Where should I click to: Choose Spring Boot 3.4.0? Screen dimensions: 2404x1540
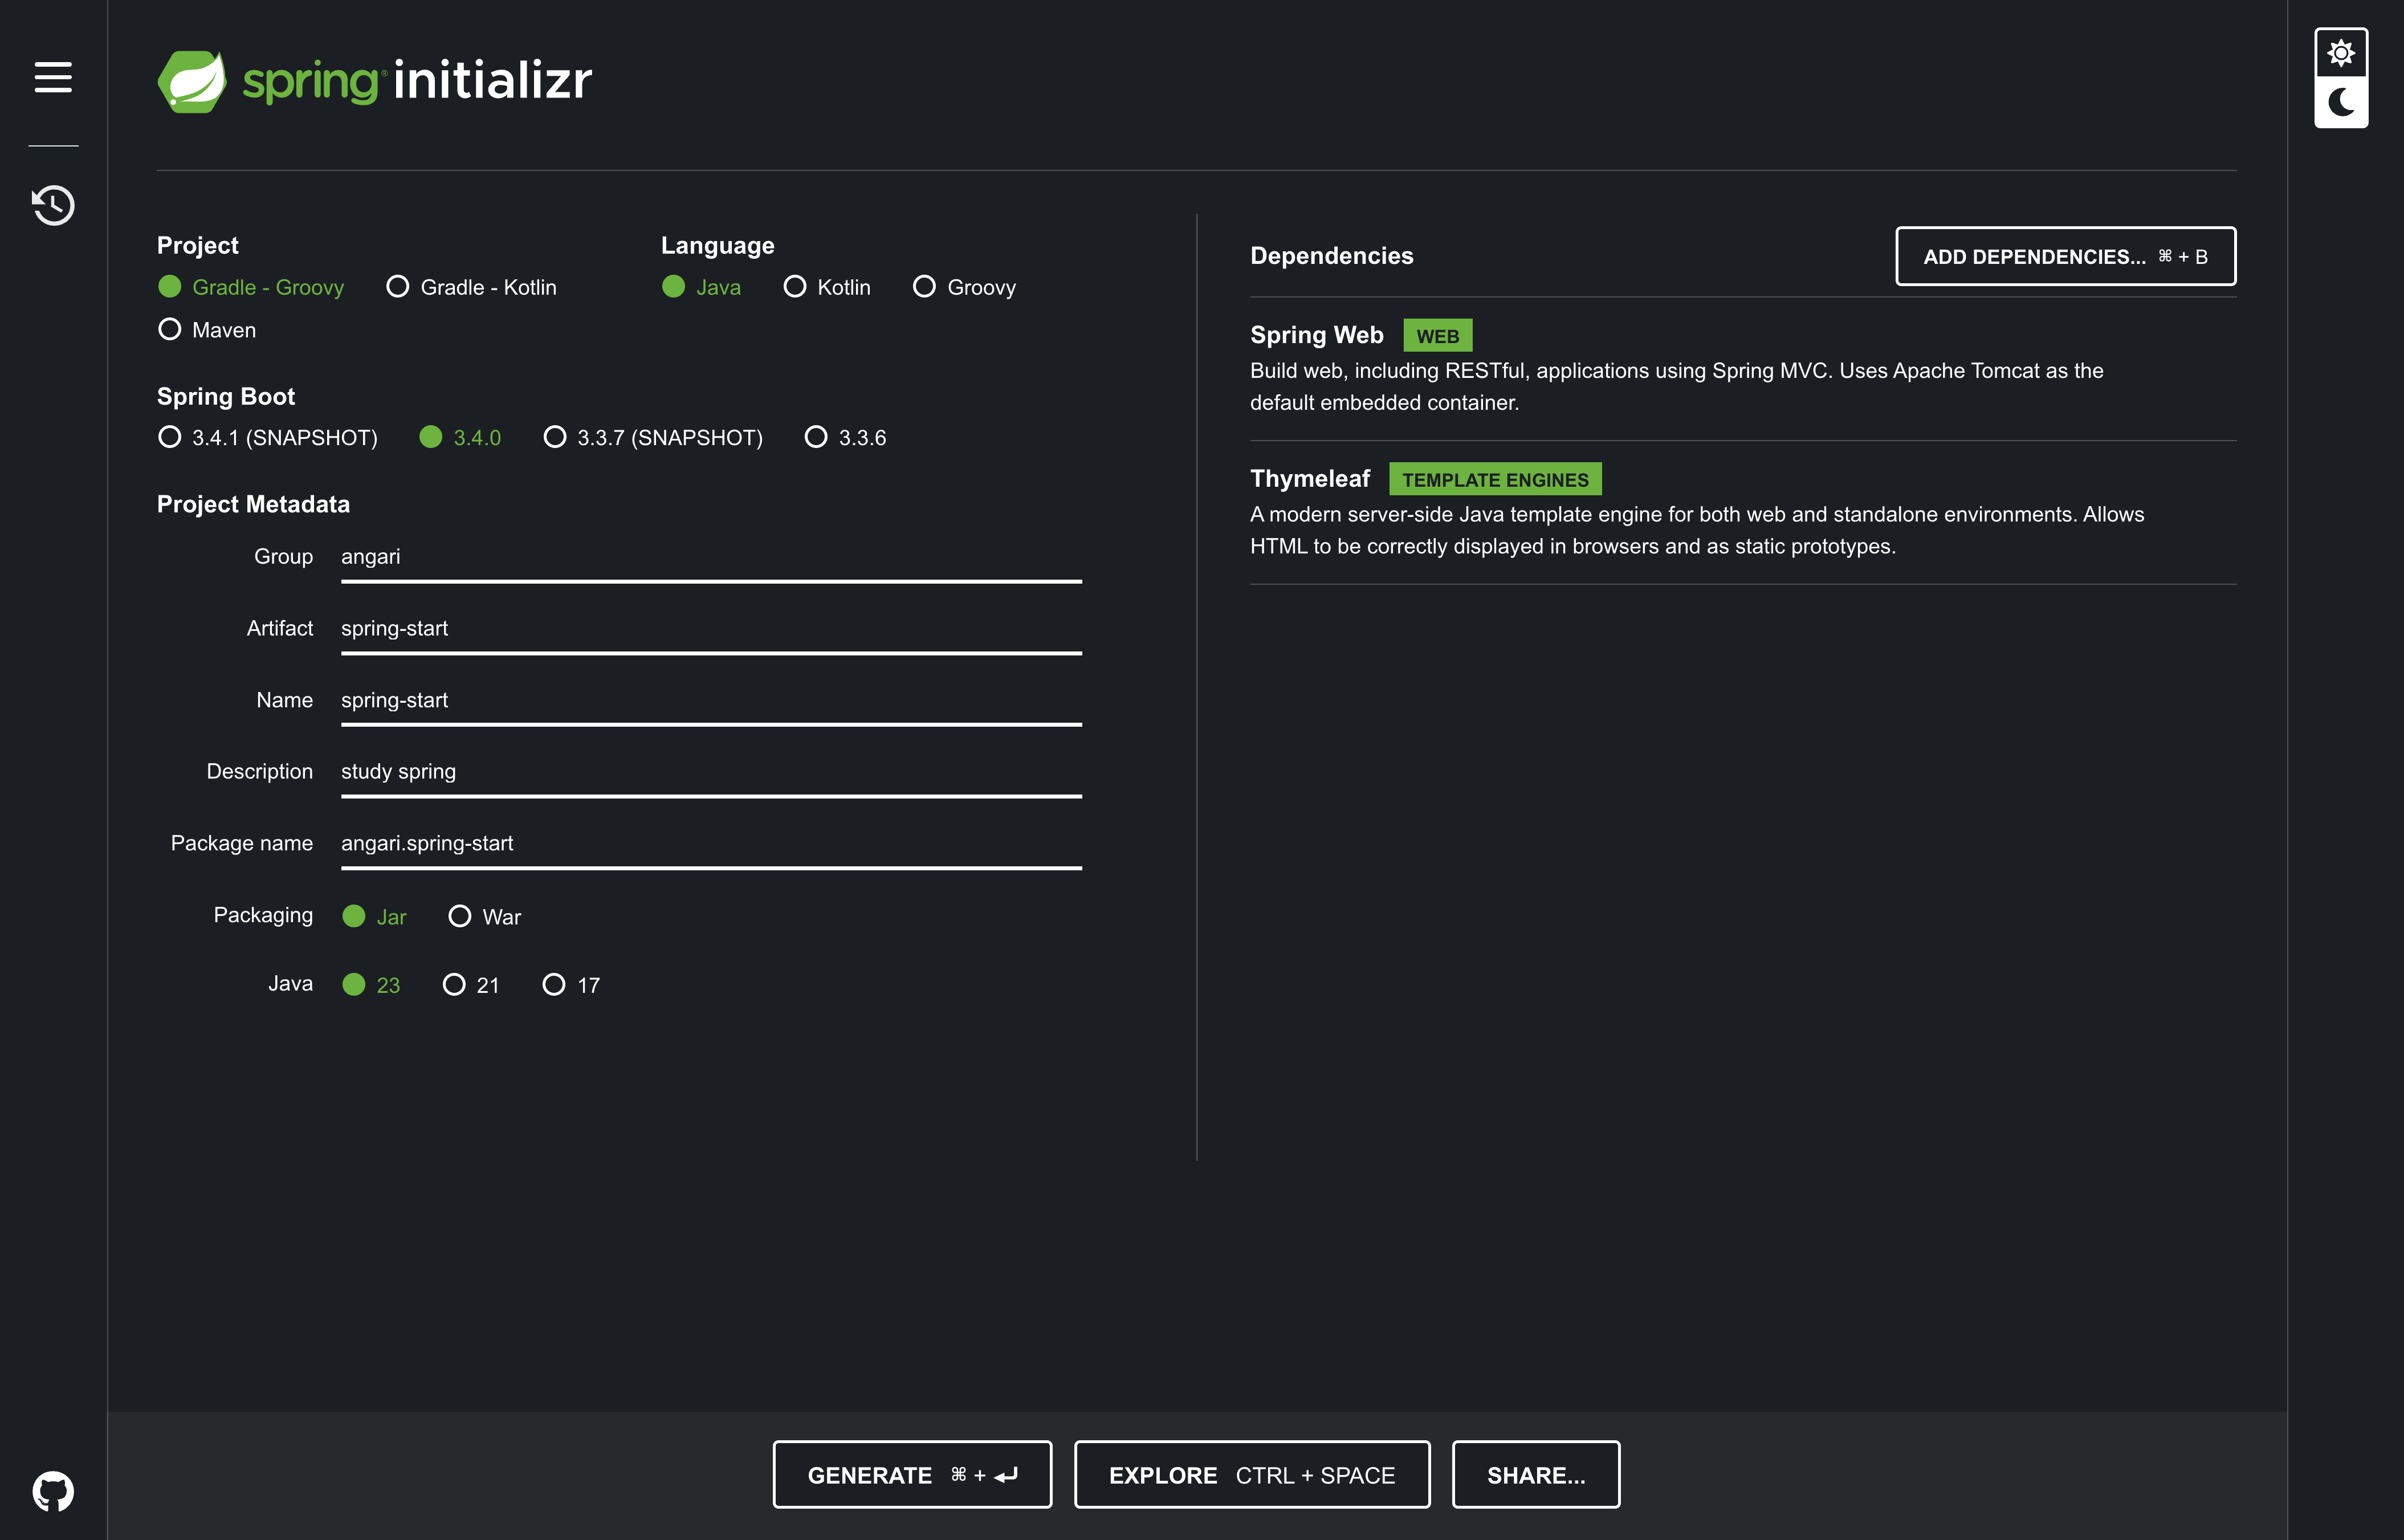(460, 437)
